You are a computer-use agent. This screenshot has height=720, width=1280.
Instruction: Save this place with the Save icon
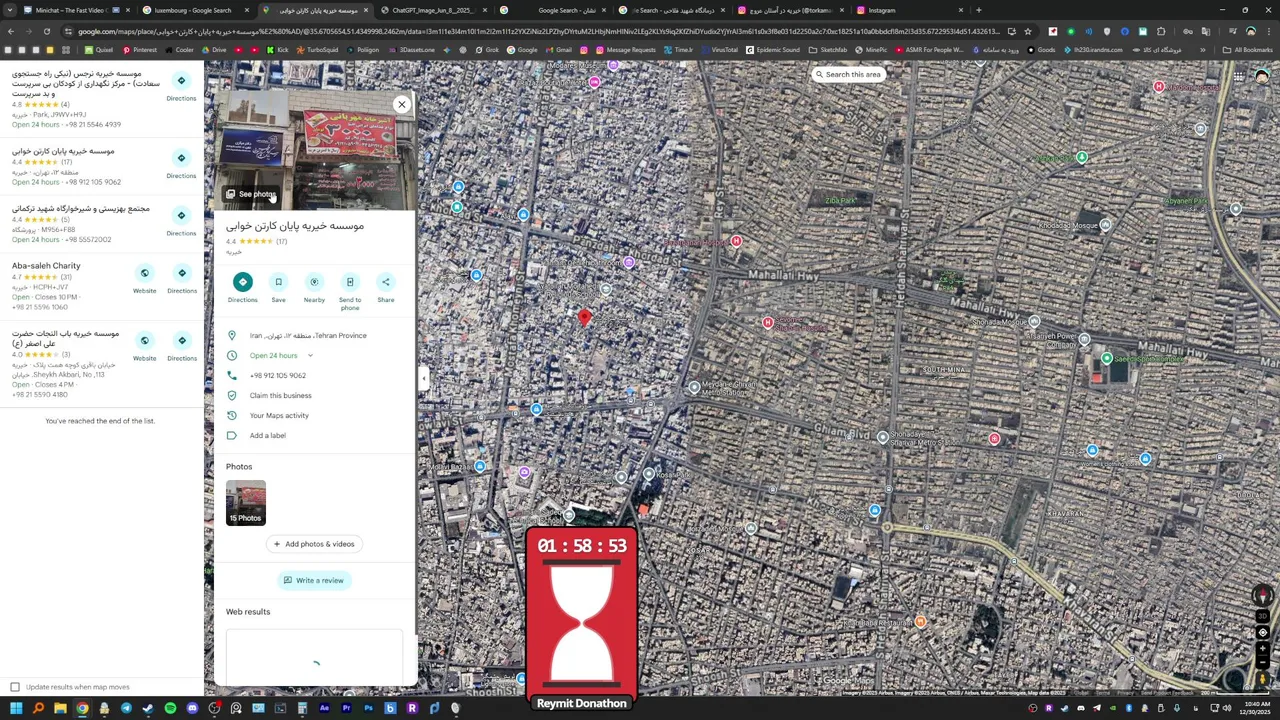278,282
